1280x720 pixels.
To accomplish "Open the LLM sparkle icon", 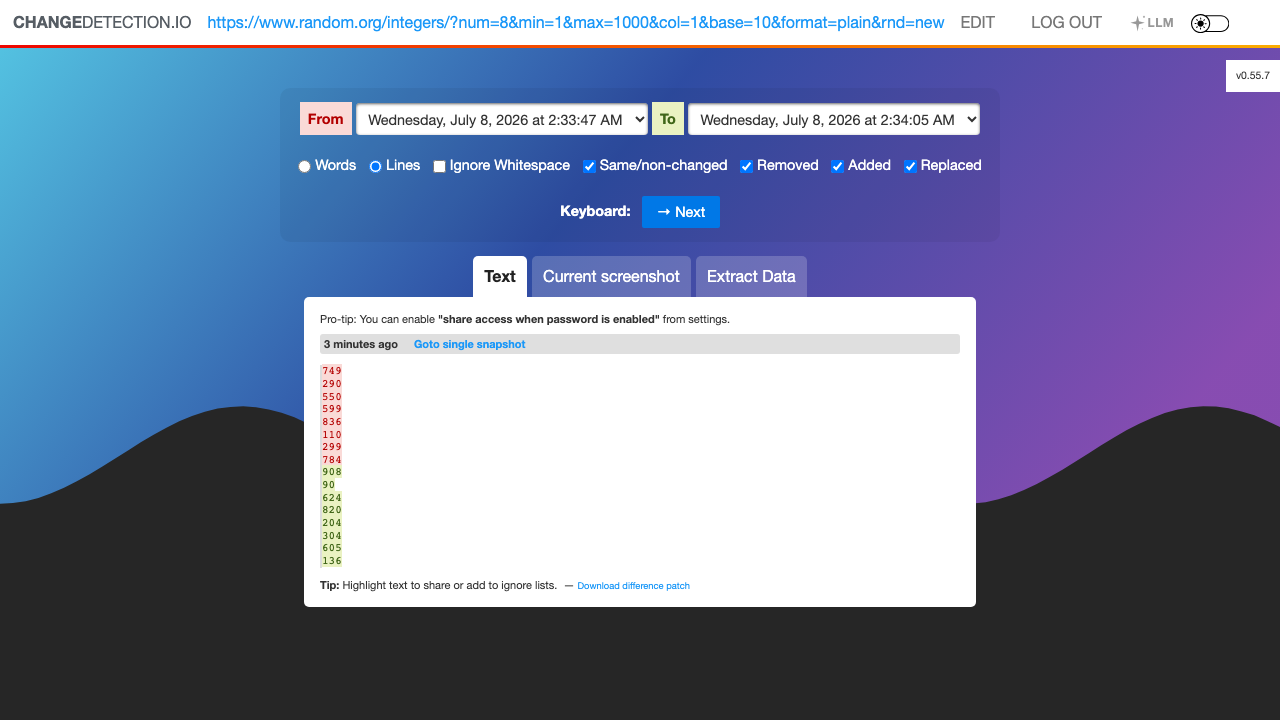I will click(1152, 23).
